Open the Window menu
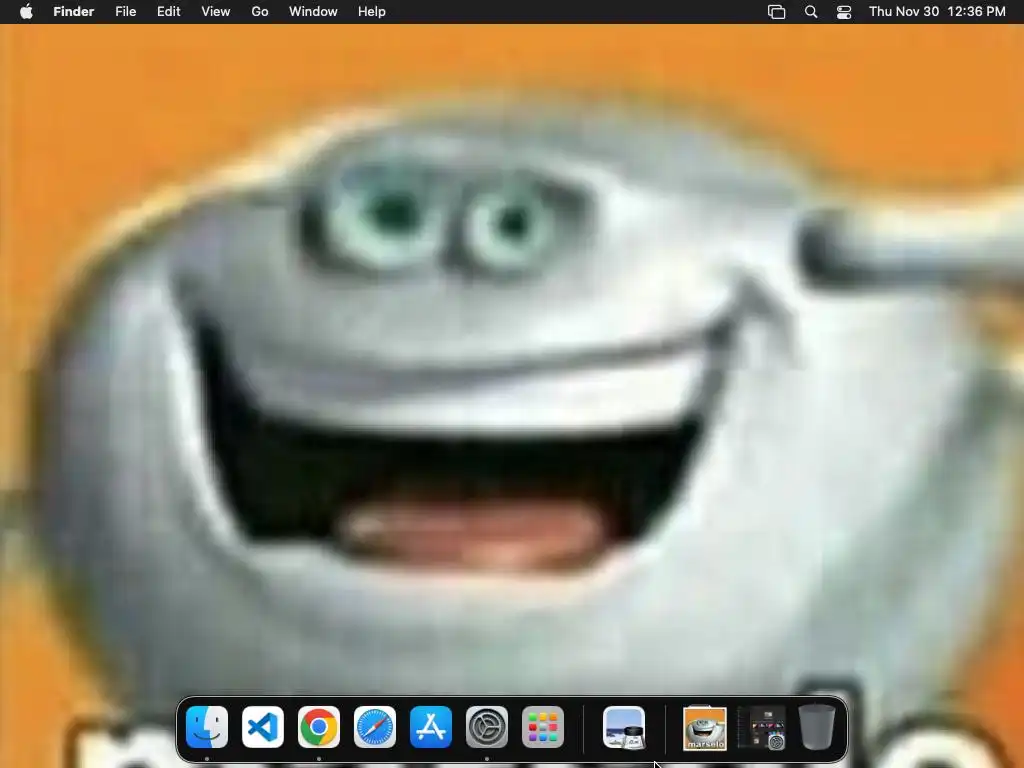Viewport: 1024px width, 768px height. [313, 12]
